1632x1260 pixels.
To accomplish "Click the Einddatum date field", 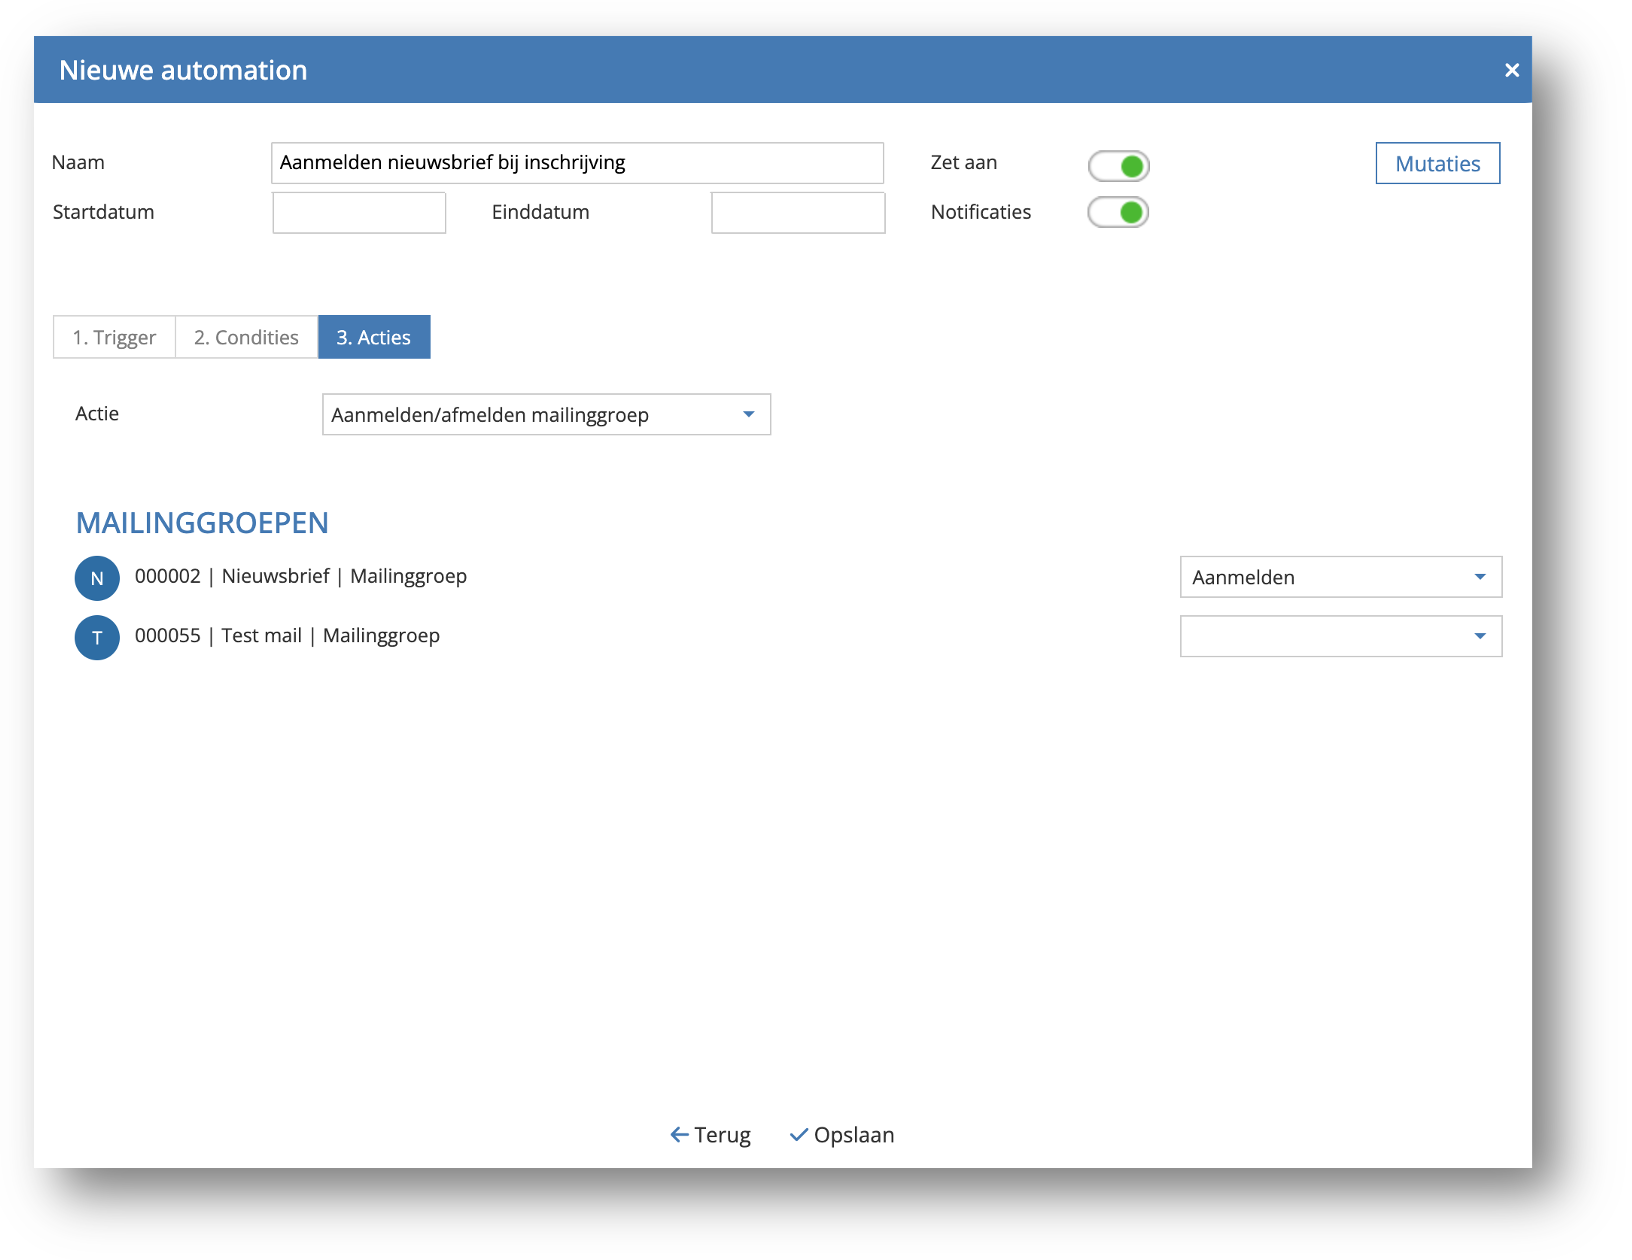I will [798, 212].
